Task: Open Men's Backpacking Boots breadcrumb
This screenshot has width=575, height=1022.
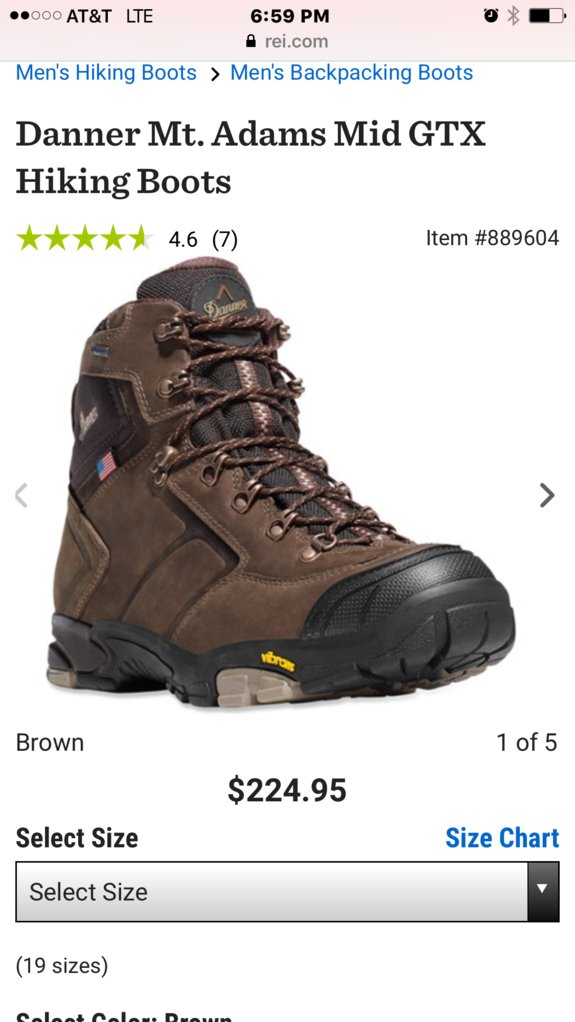Action: tap(352, 72)
